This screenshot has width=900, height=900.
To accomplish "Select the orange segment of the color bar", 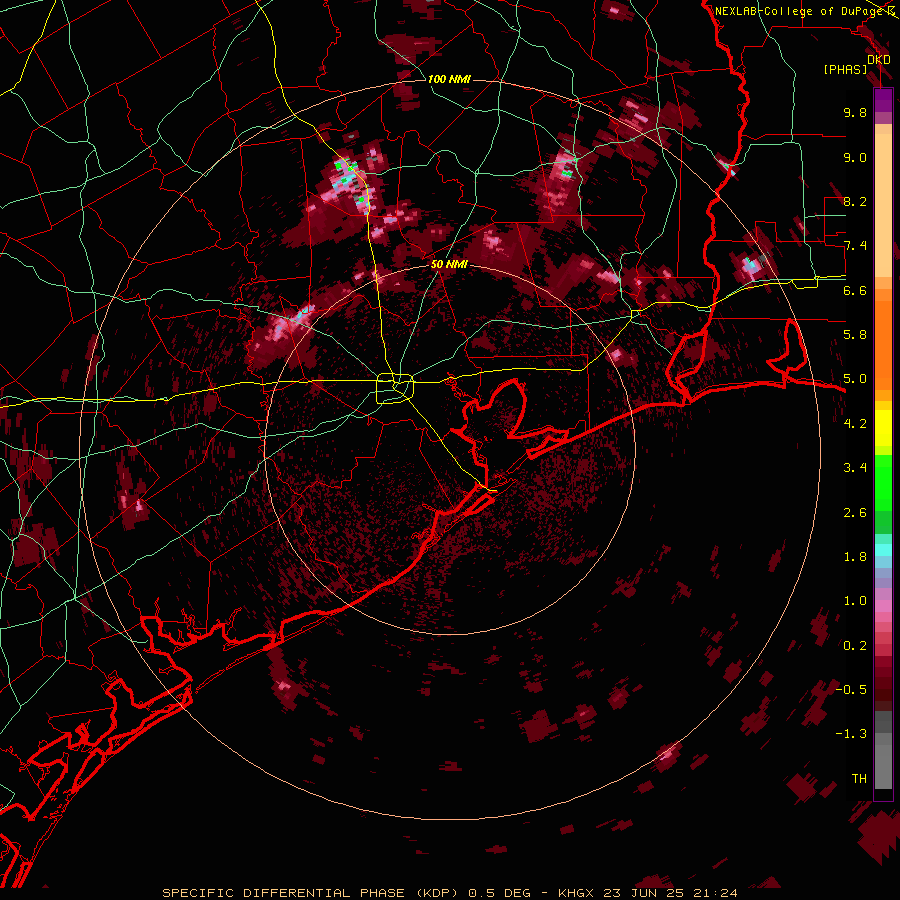I will click(883, 344).
